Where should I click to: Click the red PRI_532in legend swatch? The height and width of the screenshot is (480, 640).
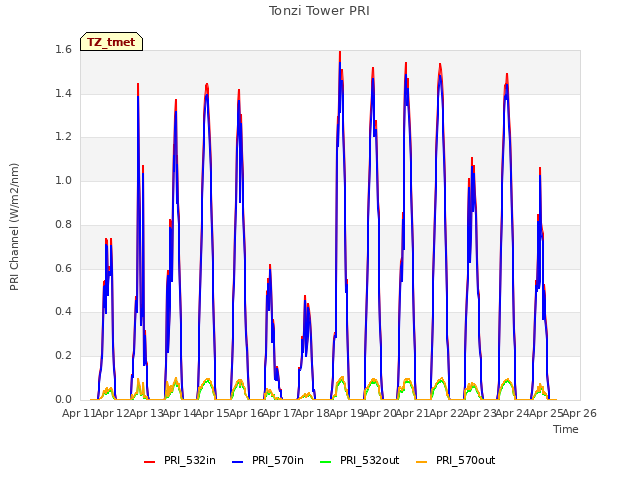tap(149, 462)
